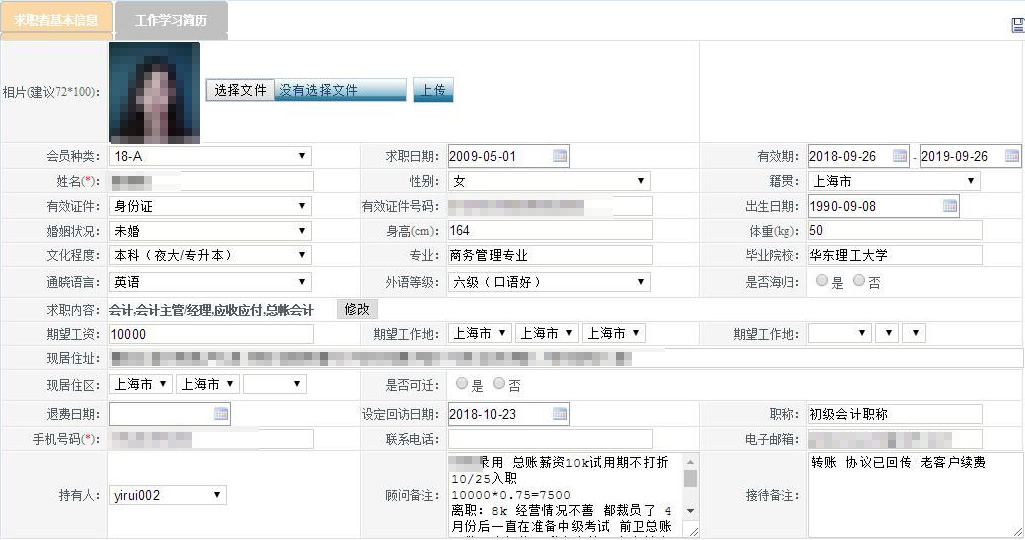
Task: Click the 职称 field 初级会计职称
Action: click(x=895, y=414)
